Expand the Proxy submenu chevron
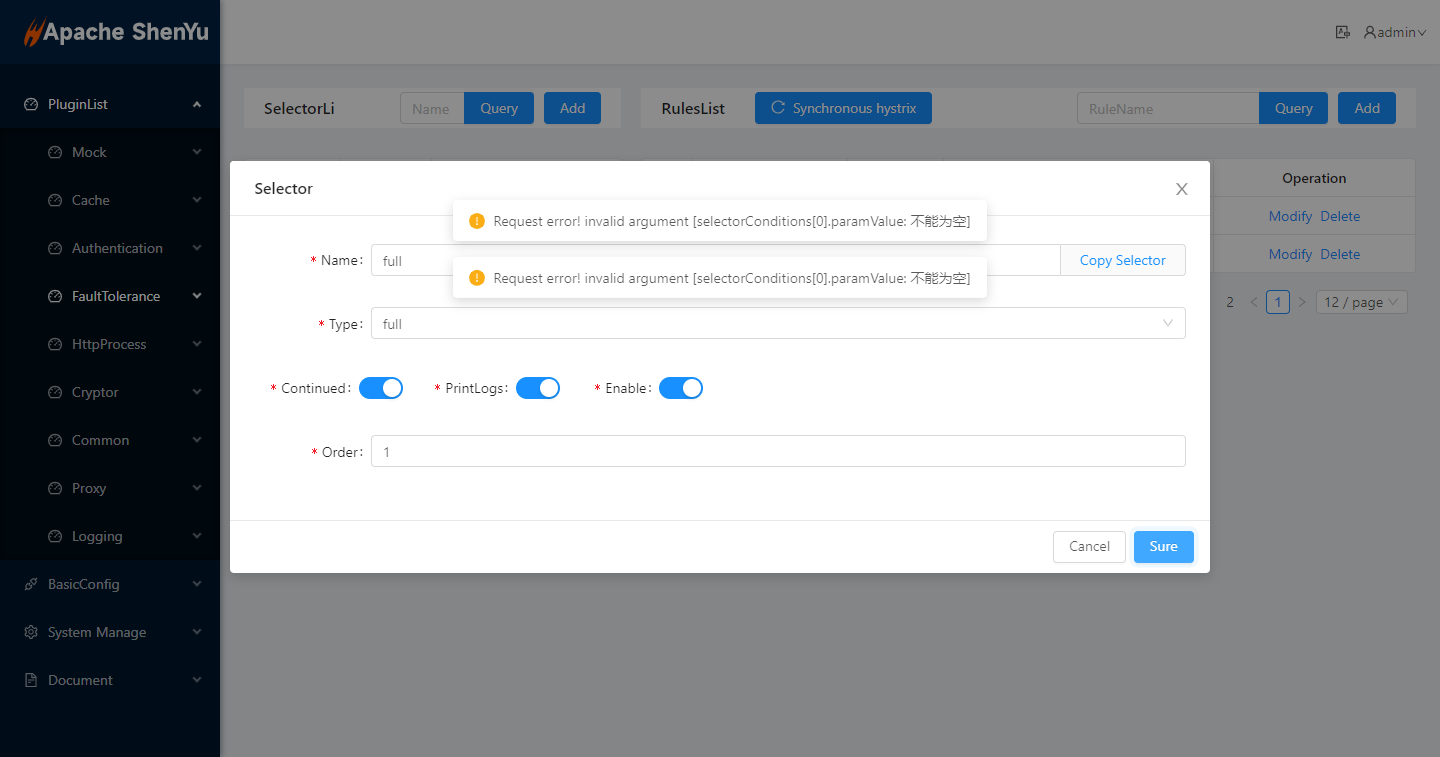Image resolution: width=1440 pixels, height=757 pixels. pyautogui.click(x=197, y=488)
